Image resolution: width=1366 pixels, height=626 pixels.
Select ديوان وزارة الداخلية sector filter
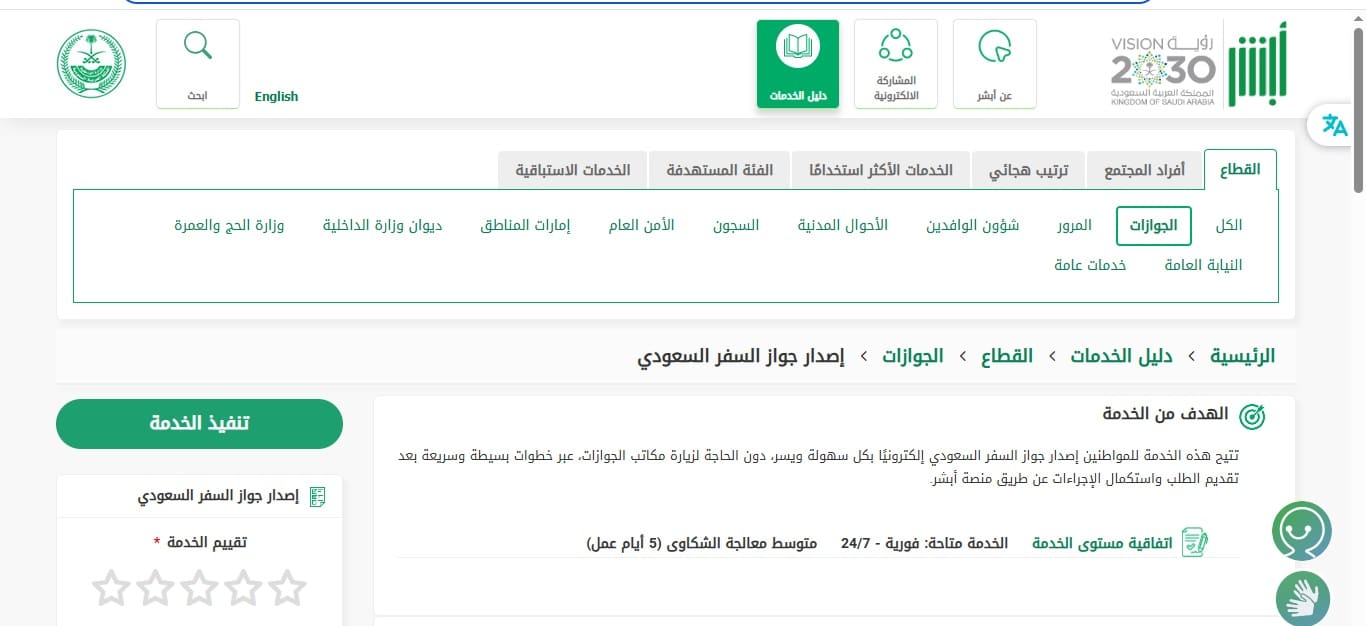coord(382,226)
